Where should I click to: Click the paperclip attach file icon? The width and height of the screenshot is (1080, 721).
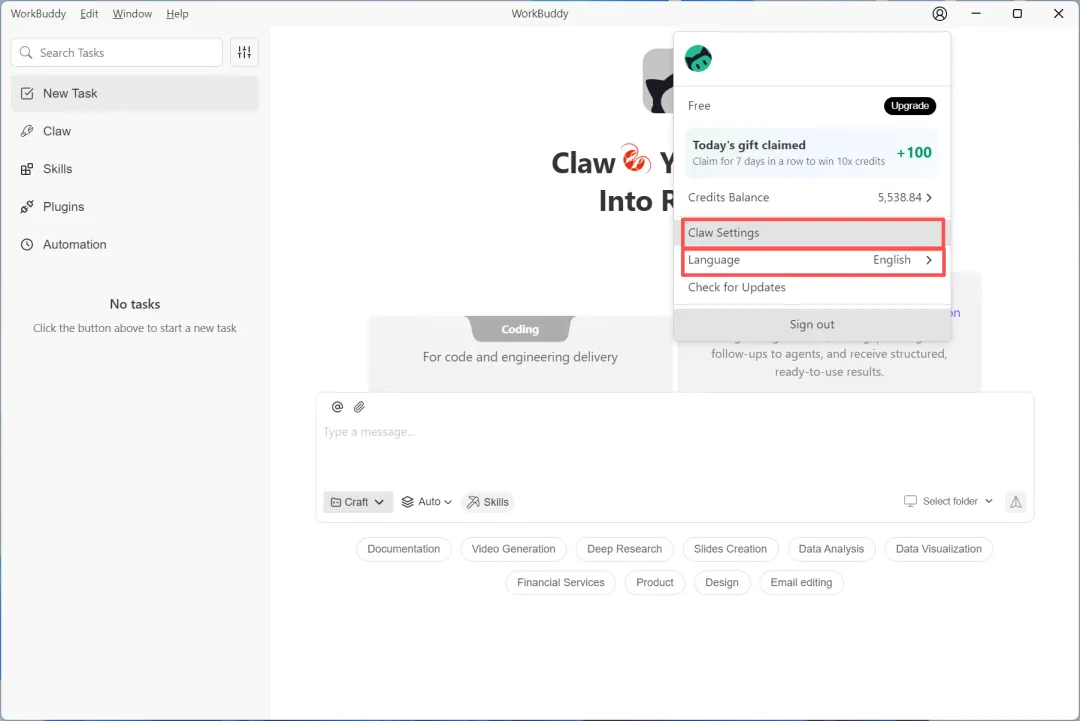click(359, 407)
